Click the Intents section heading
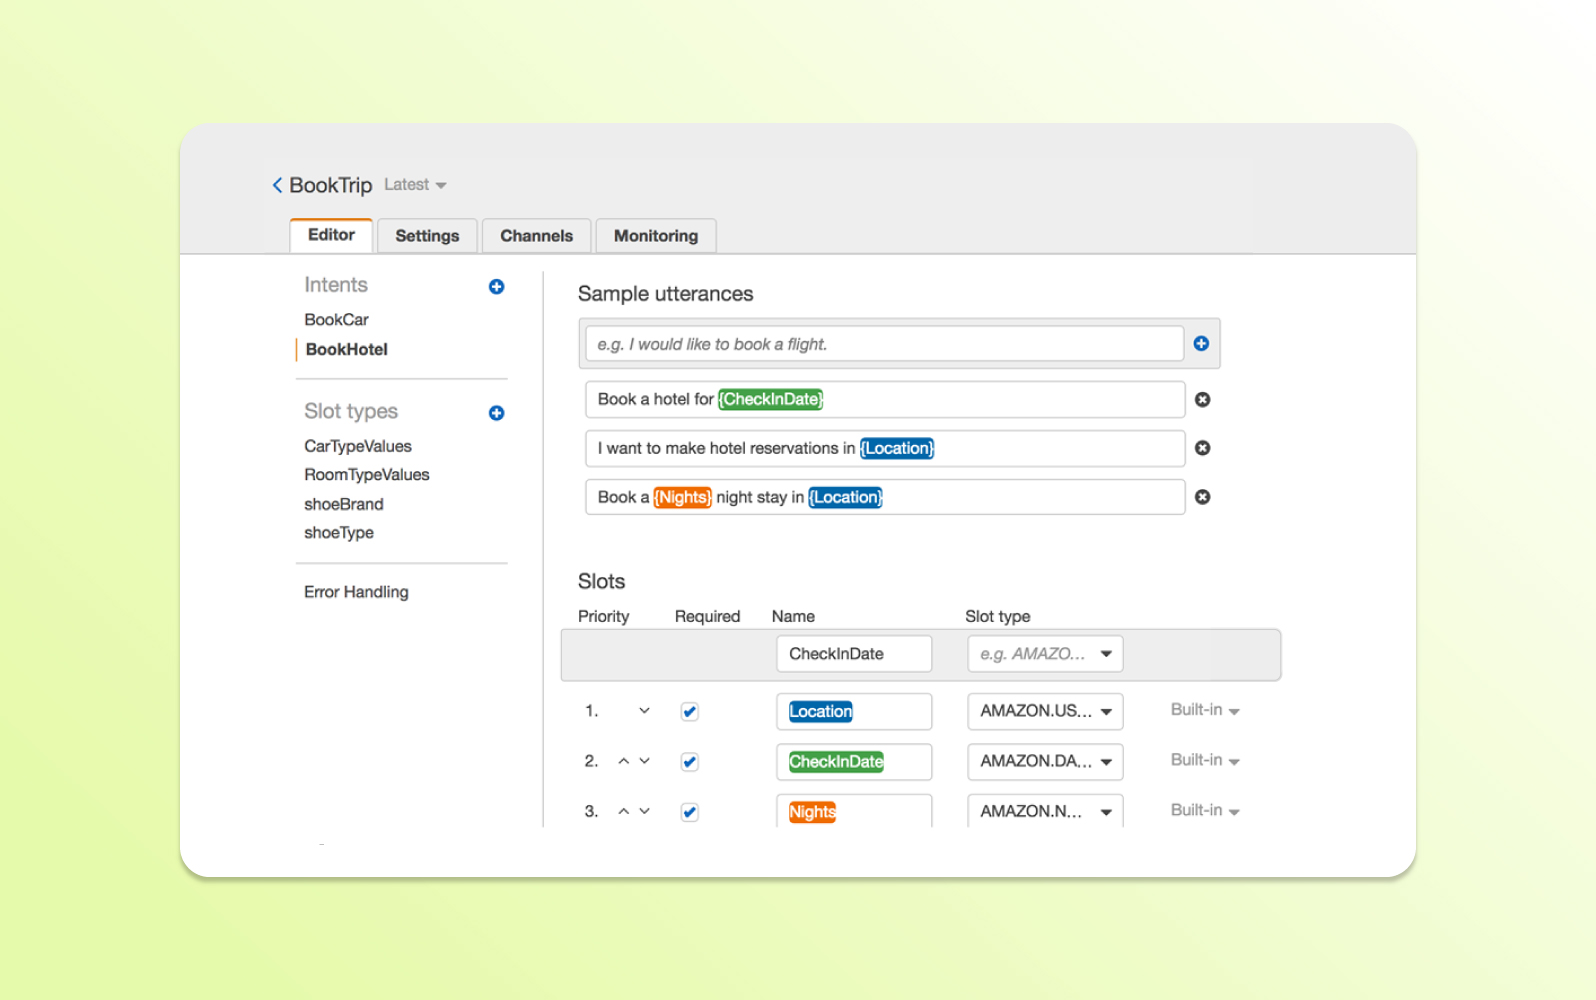Viewport: 1596px width, 1000px height. point(336,285)
